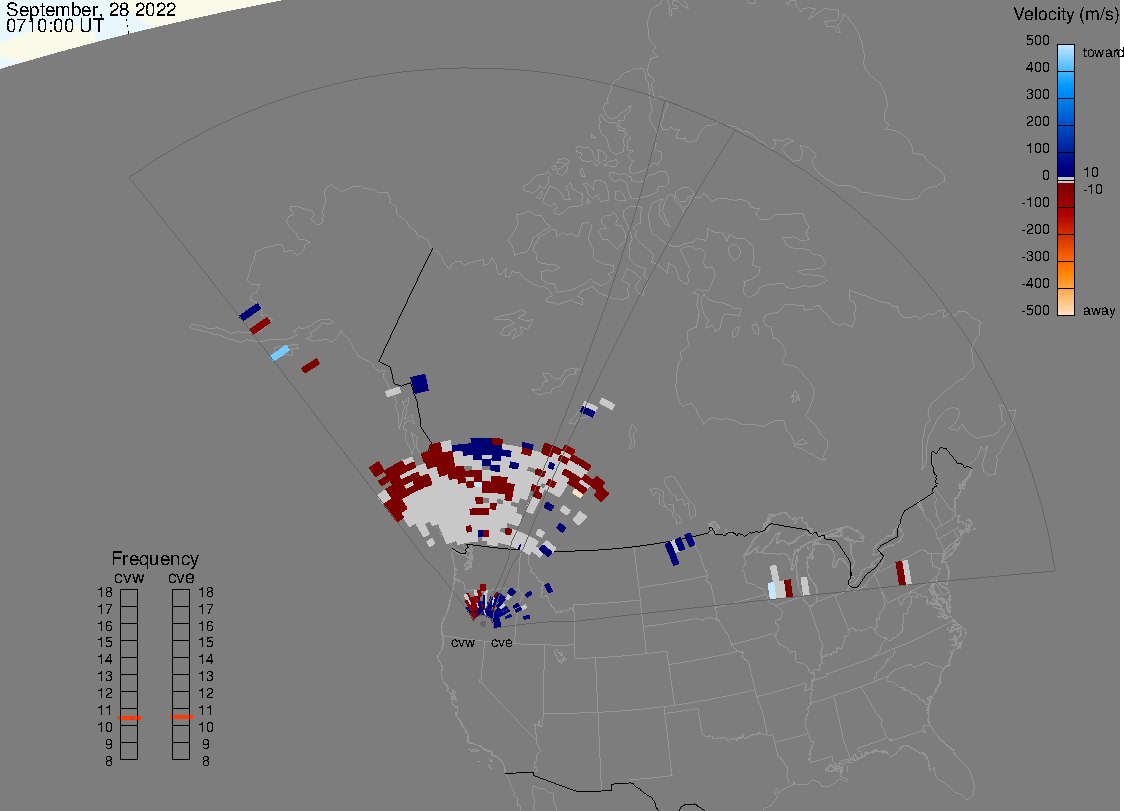1124x811 pixels.
Task: Click the time label '0710:00 UT'
Action: (x=55, y=27)
